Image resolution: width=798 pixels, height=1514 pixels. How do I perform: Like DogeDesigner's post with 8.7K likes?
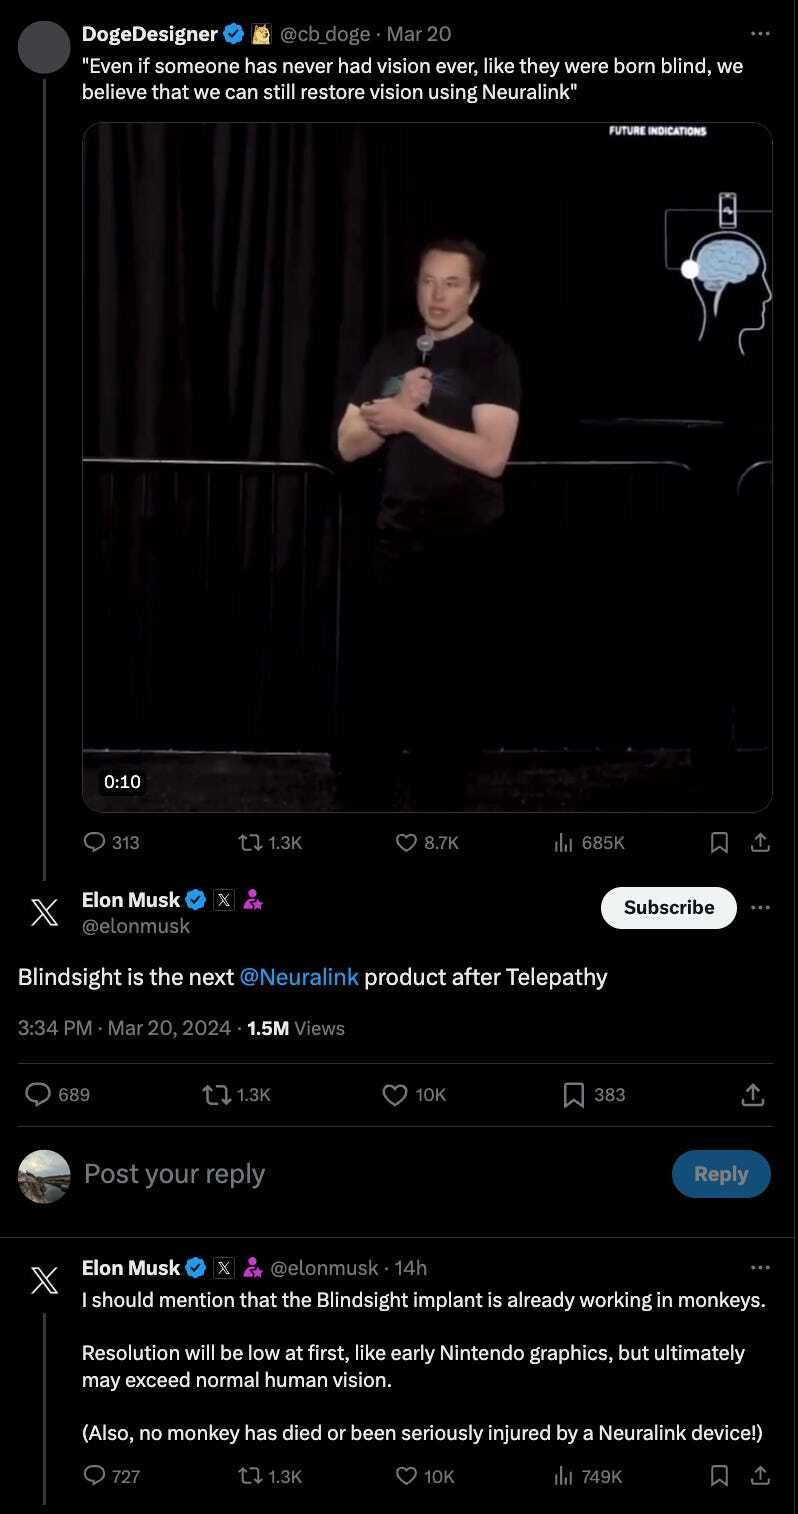pos(427,842)
